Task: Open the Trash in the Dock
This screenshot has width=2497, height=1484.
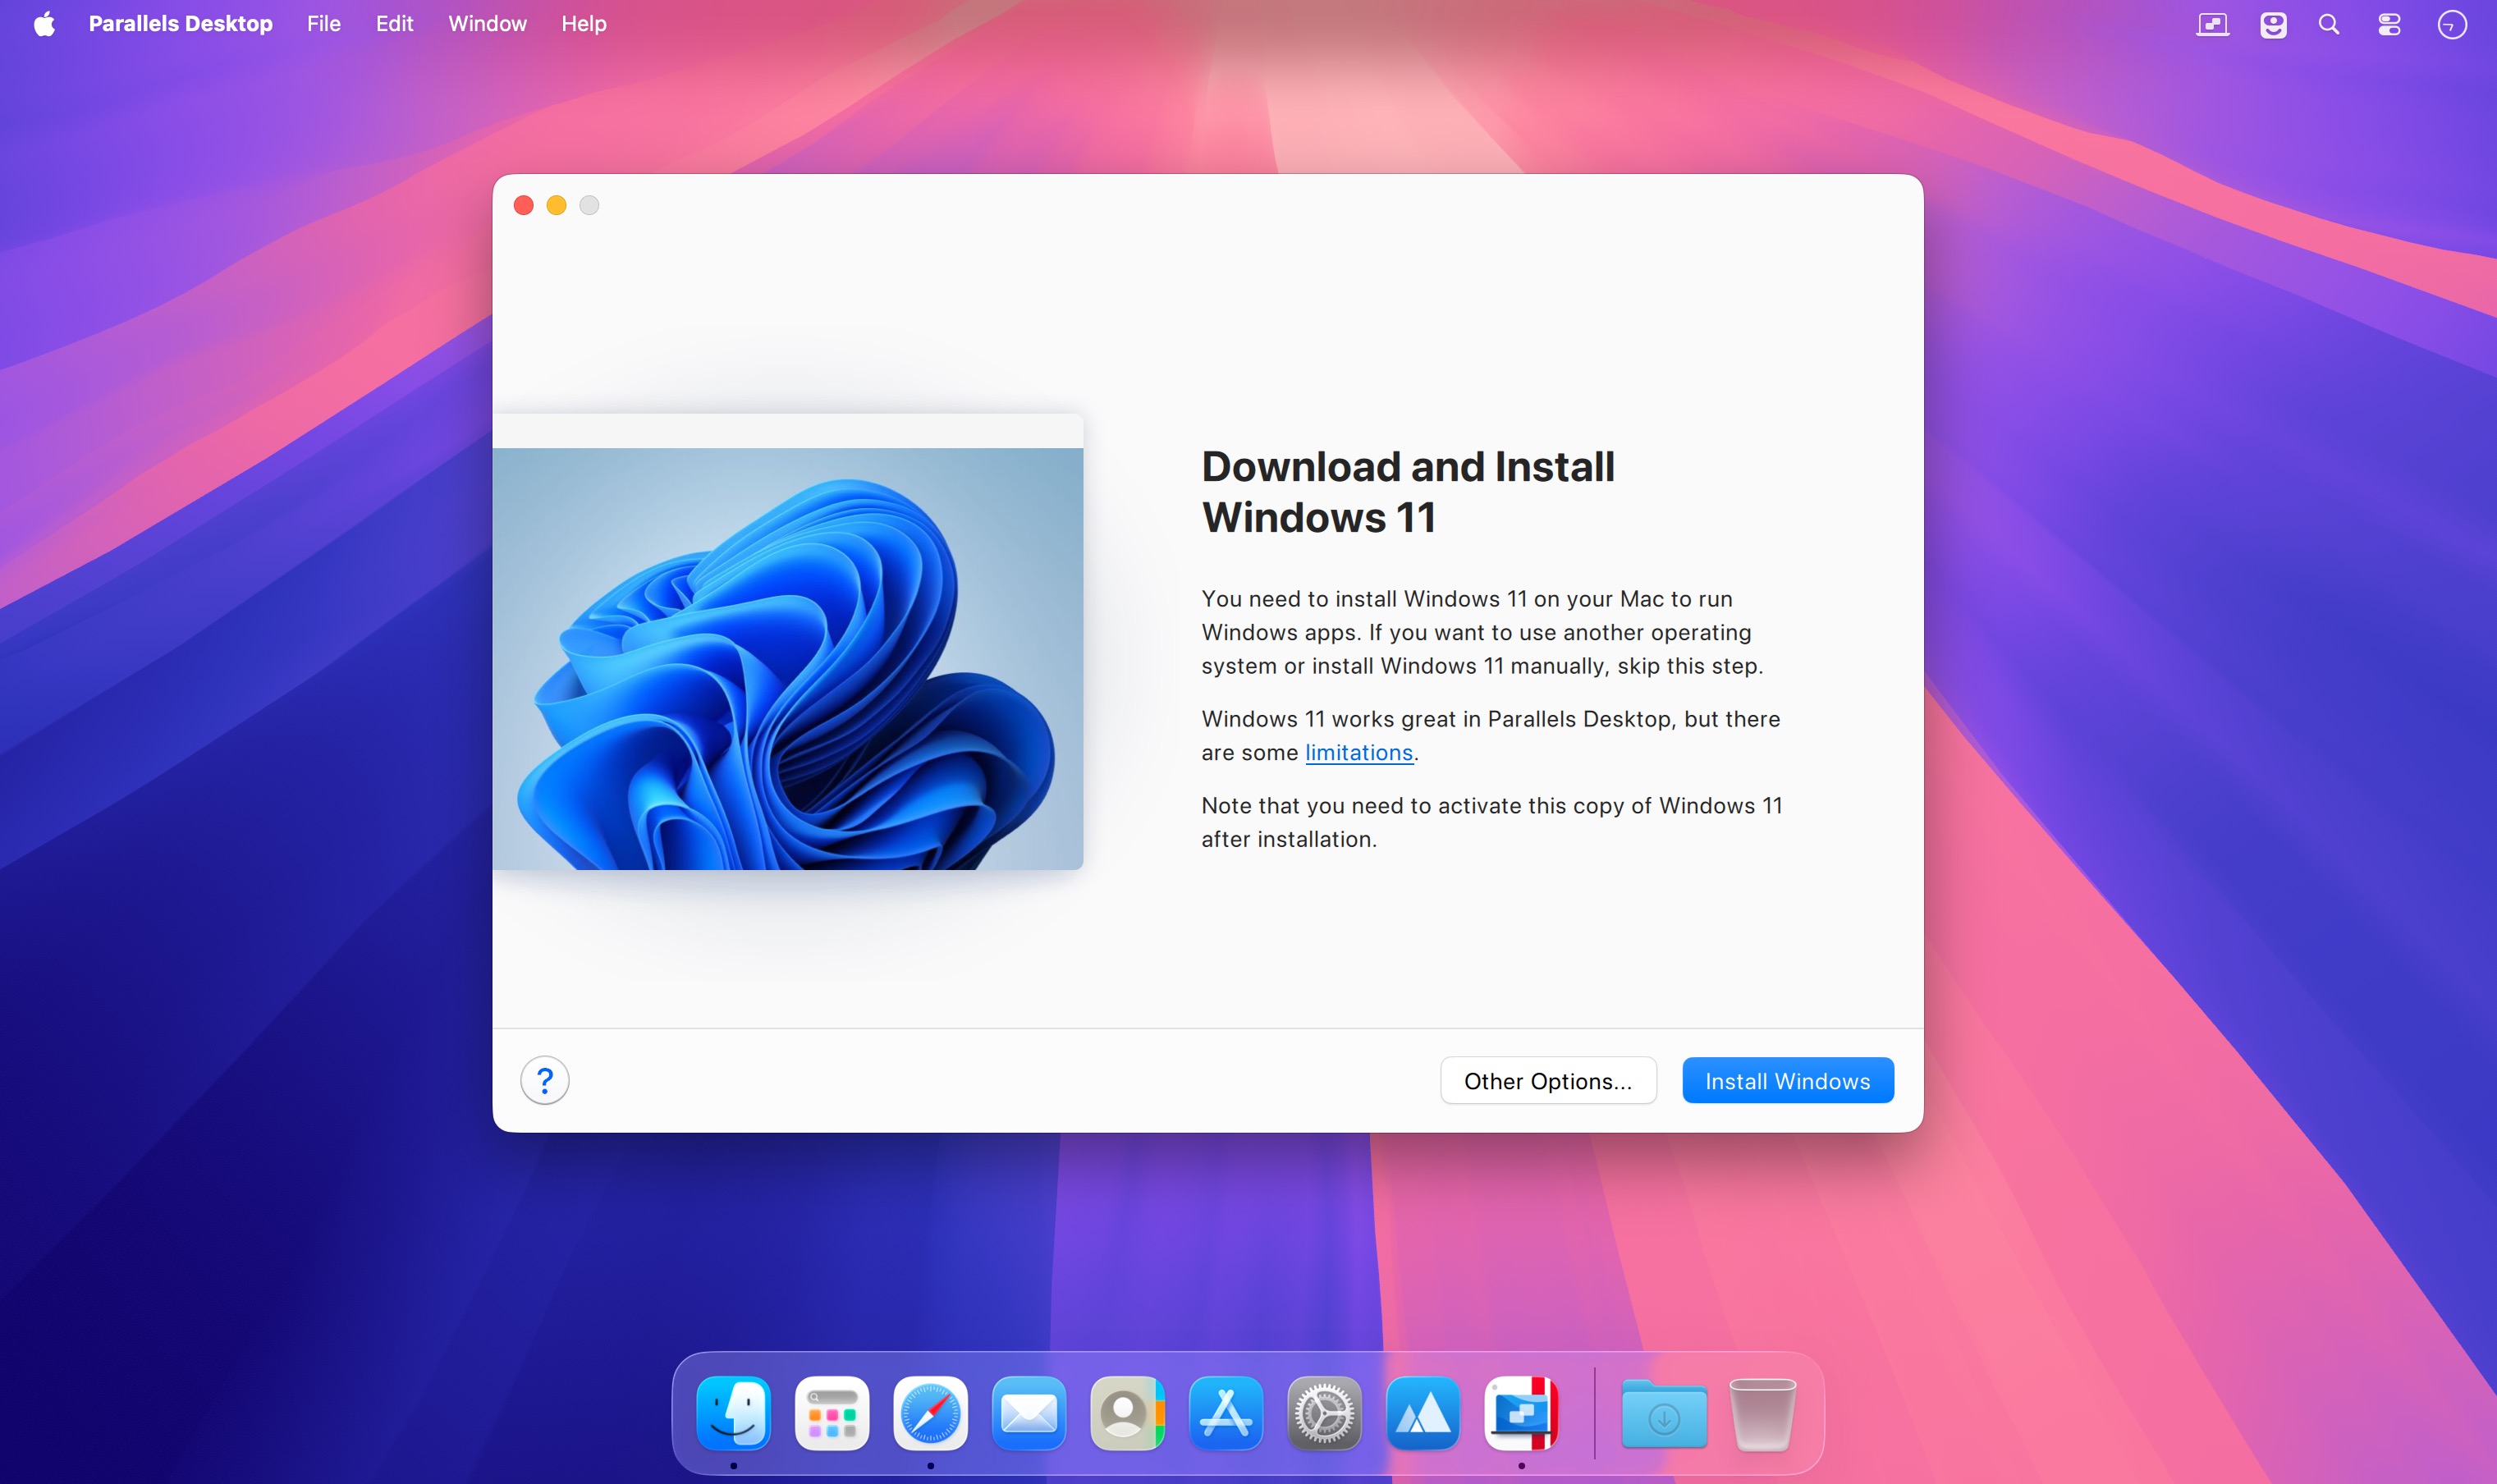Action: click(x=1763, y=1414)
